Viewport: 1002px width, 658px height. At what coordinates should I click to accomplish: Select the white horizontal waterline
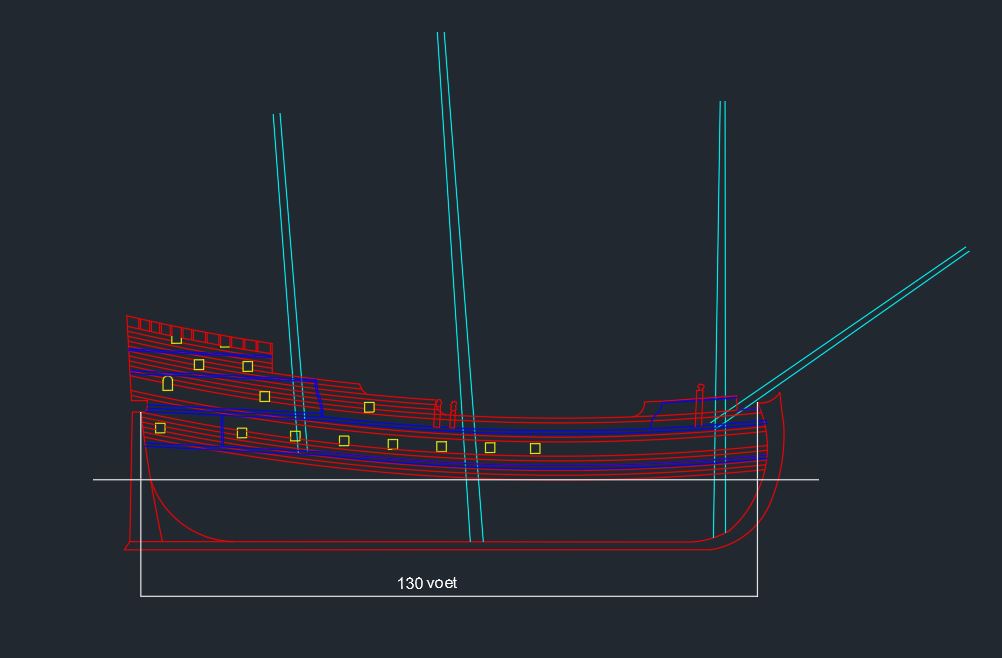click(456, 479)
